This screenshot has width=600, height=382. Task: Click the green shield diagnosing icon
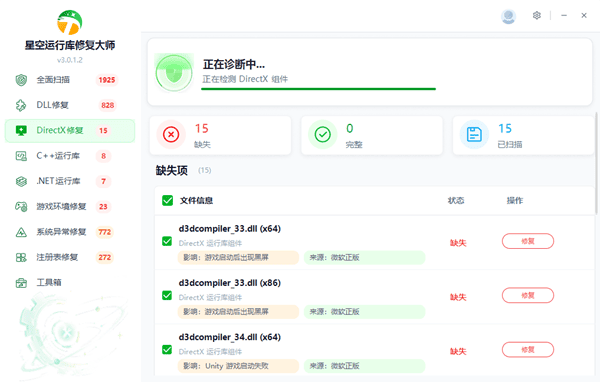pyautogui.click(x=174, y=73)
